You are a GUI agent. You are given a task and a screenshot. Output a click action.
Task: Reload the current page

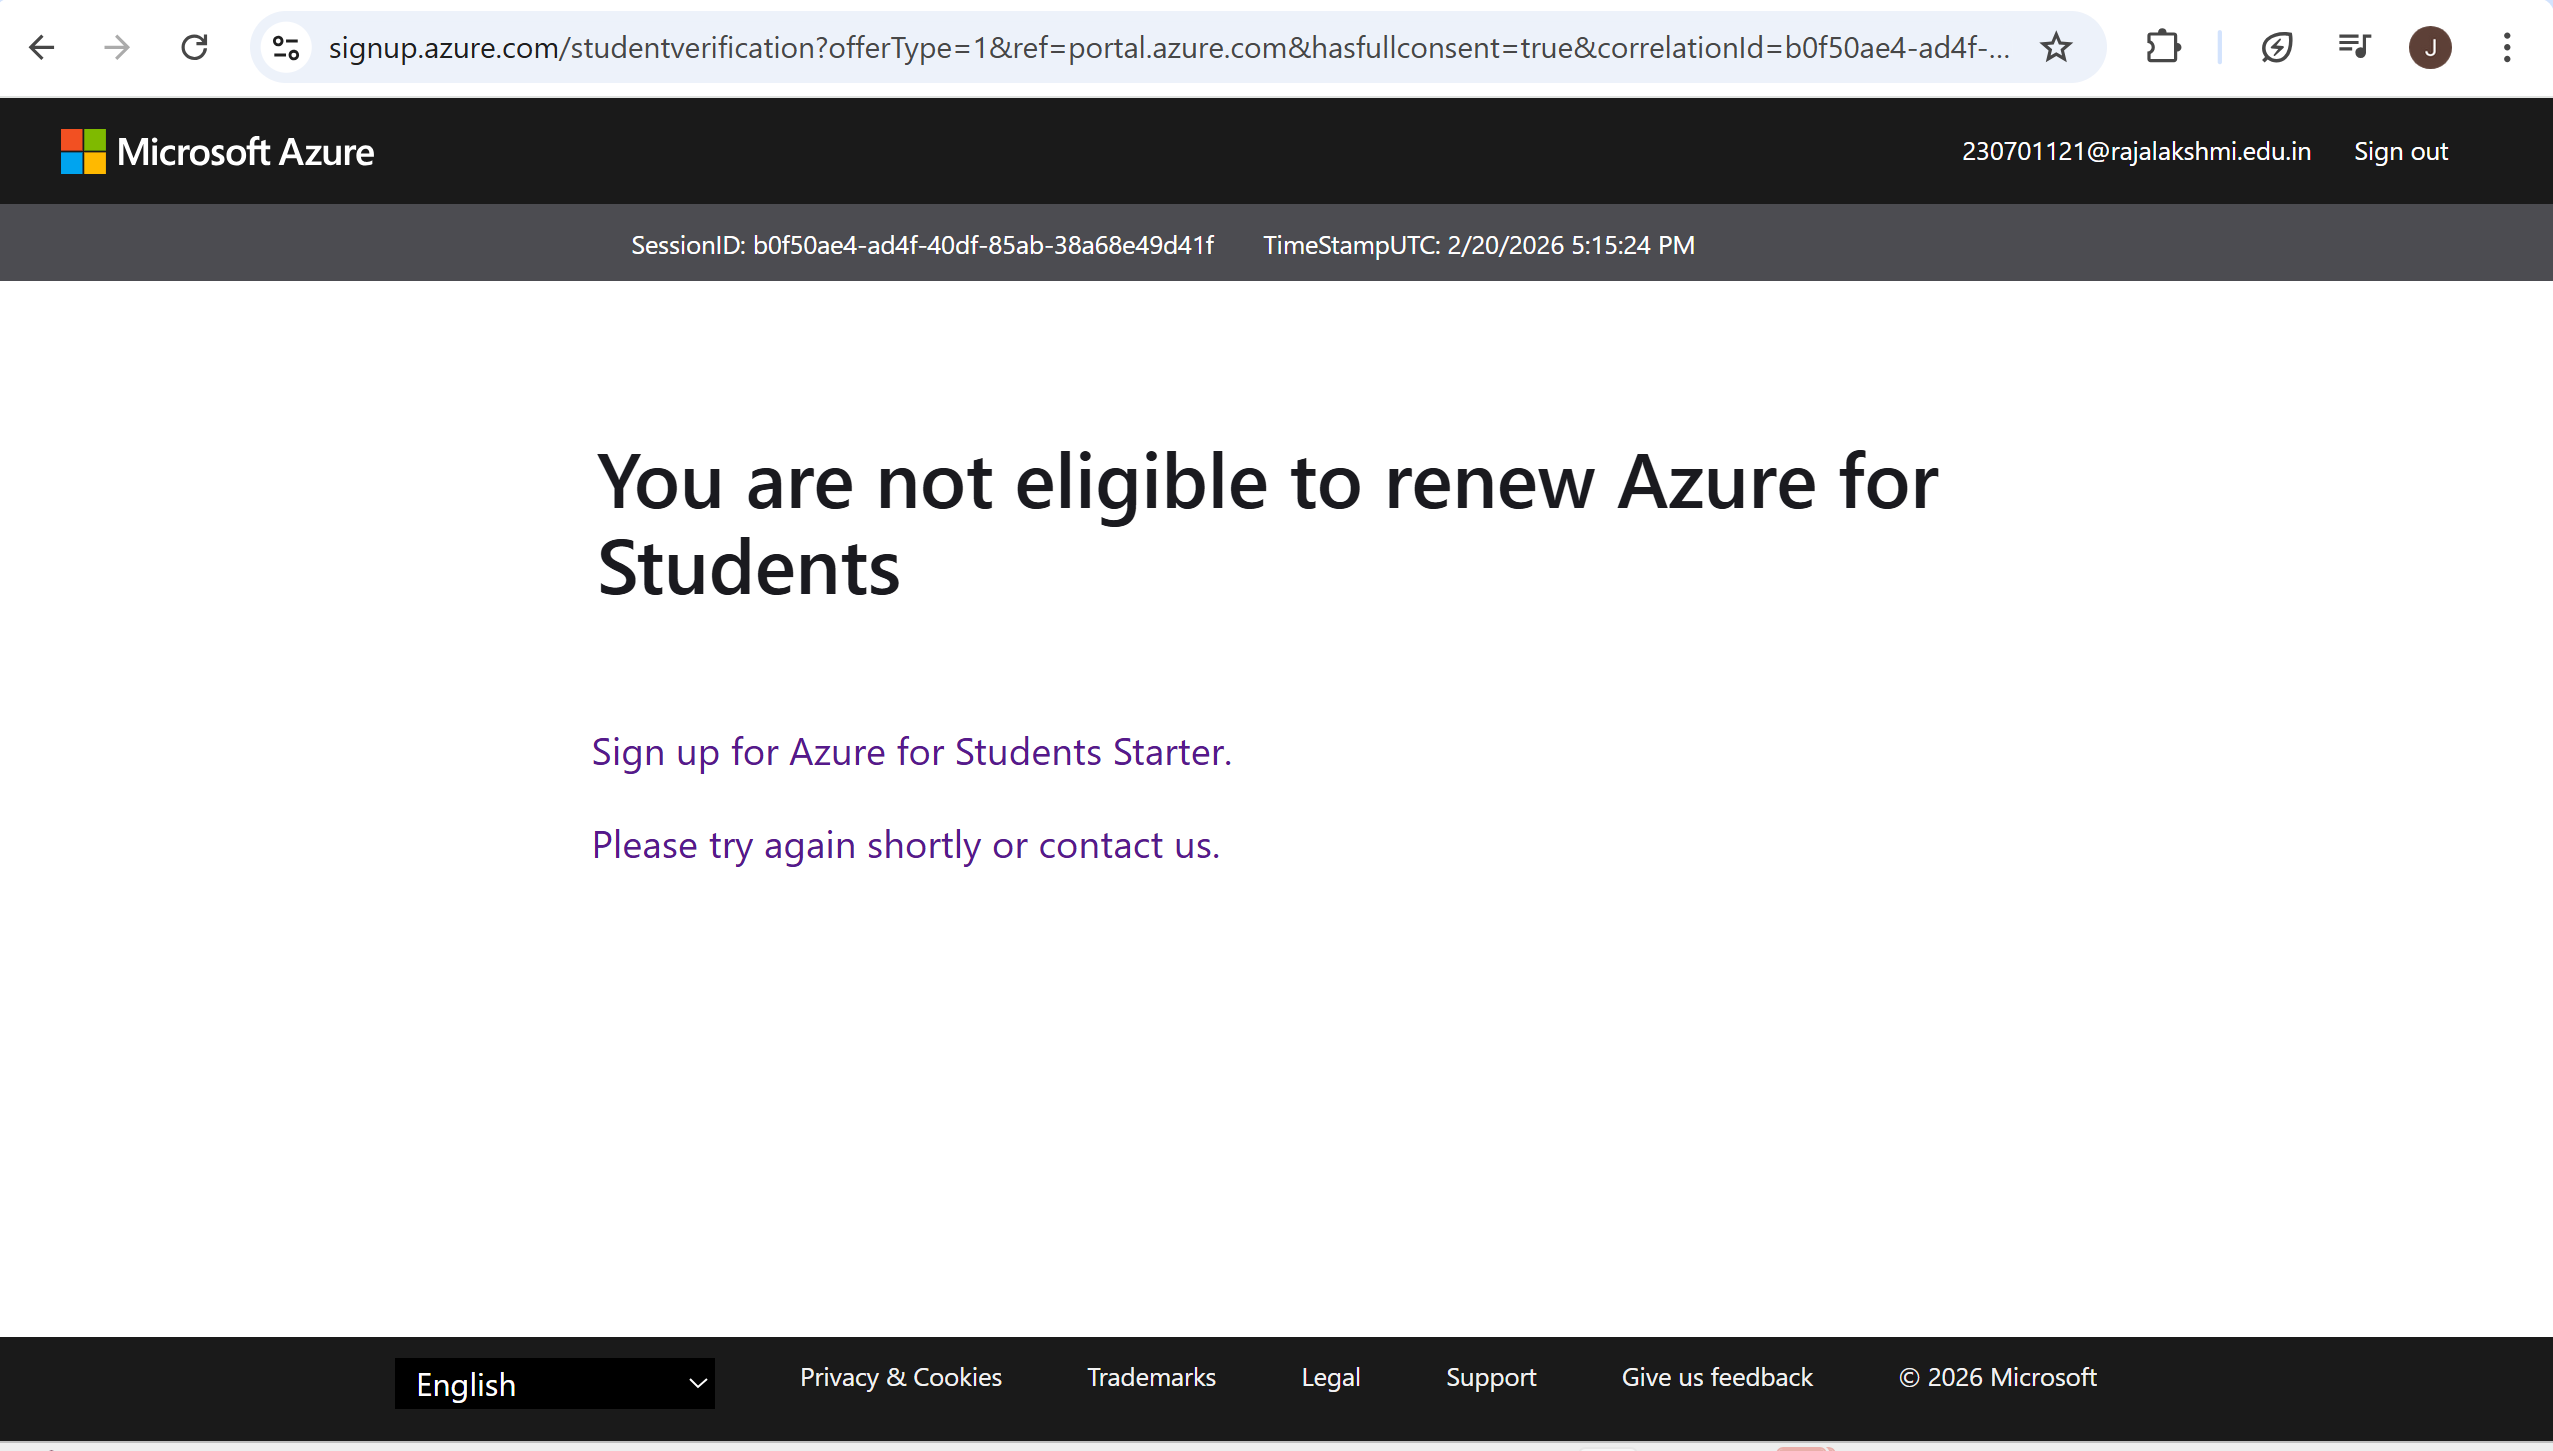pyautogui.click(x=194, y=47)
